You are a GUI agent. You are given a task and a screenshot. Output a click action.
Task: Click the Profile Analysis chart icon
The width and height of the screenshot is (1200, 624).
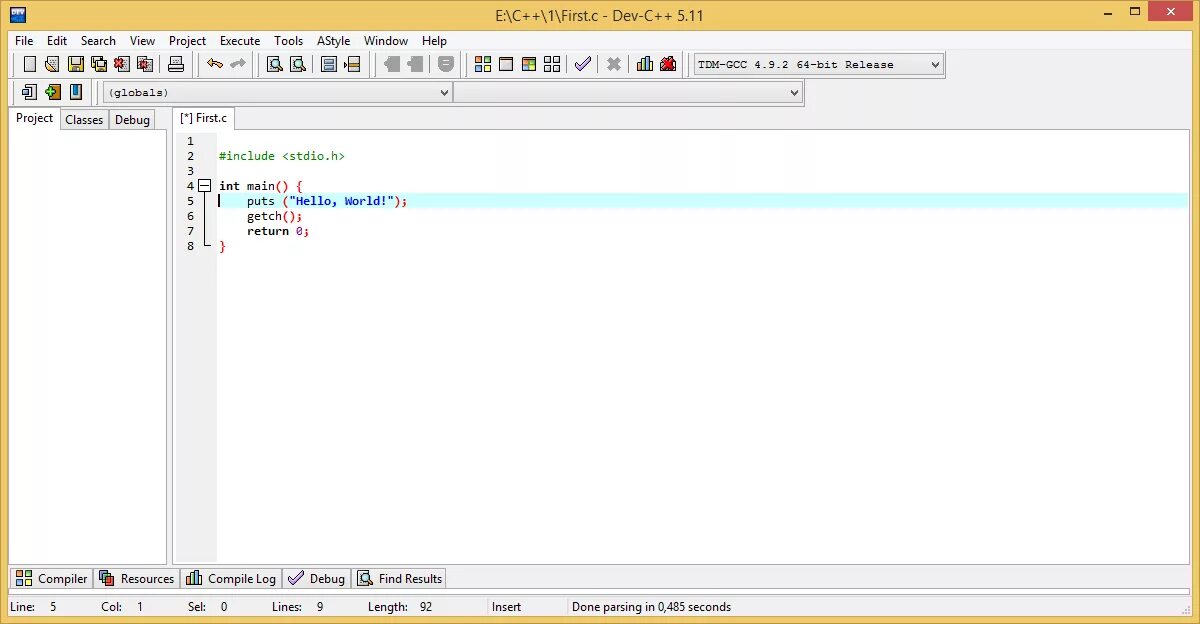[645, 64]
